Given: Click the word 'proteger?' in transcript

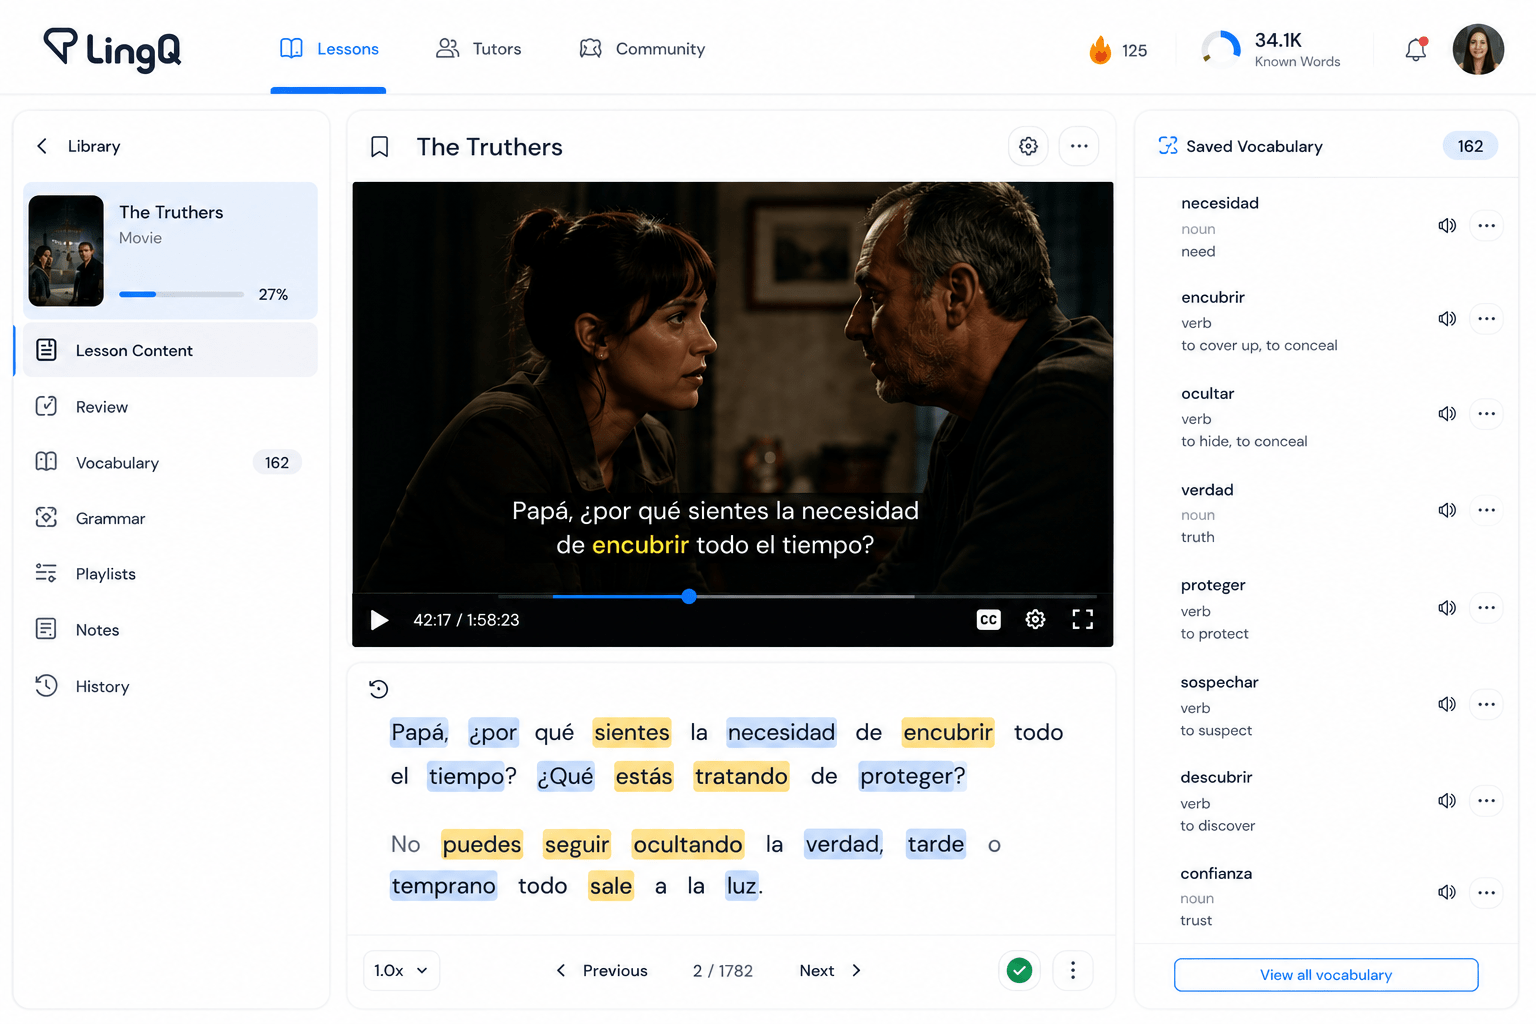Looking at the screenshot, I should [913, 777].
